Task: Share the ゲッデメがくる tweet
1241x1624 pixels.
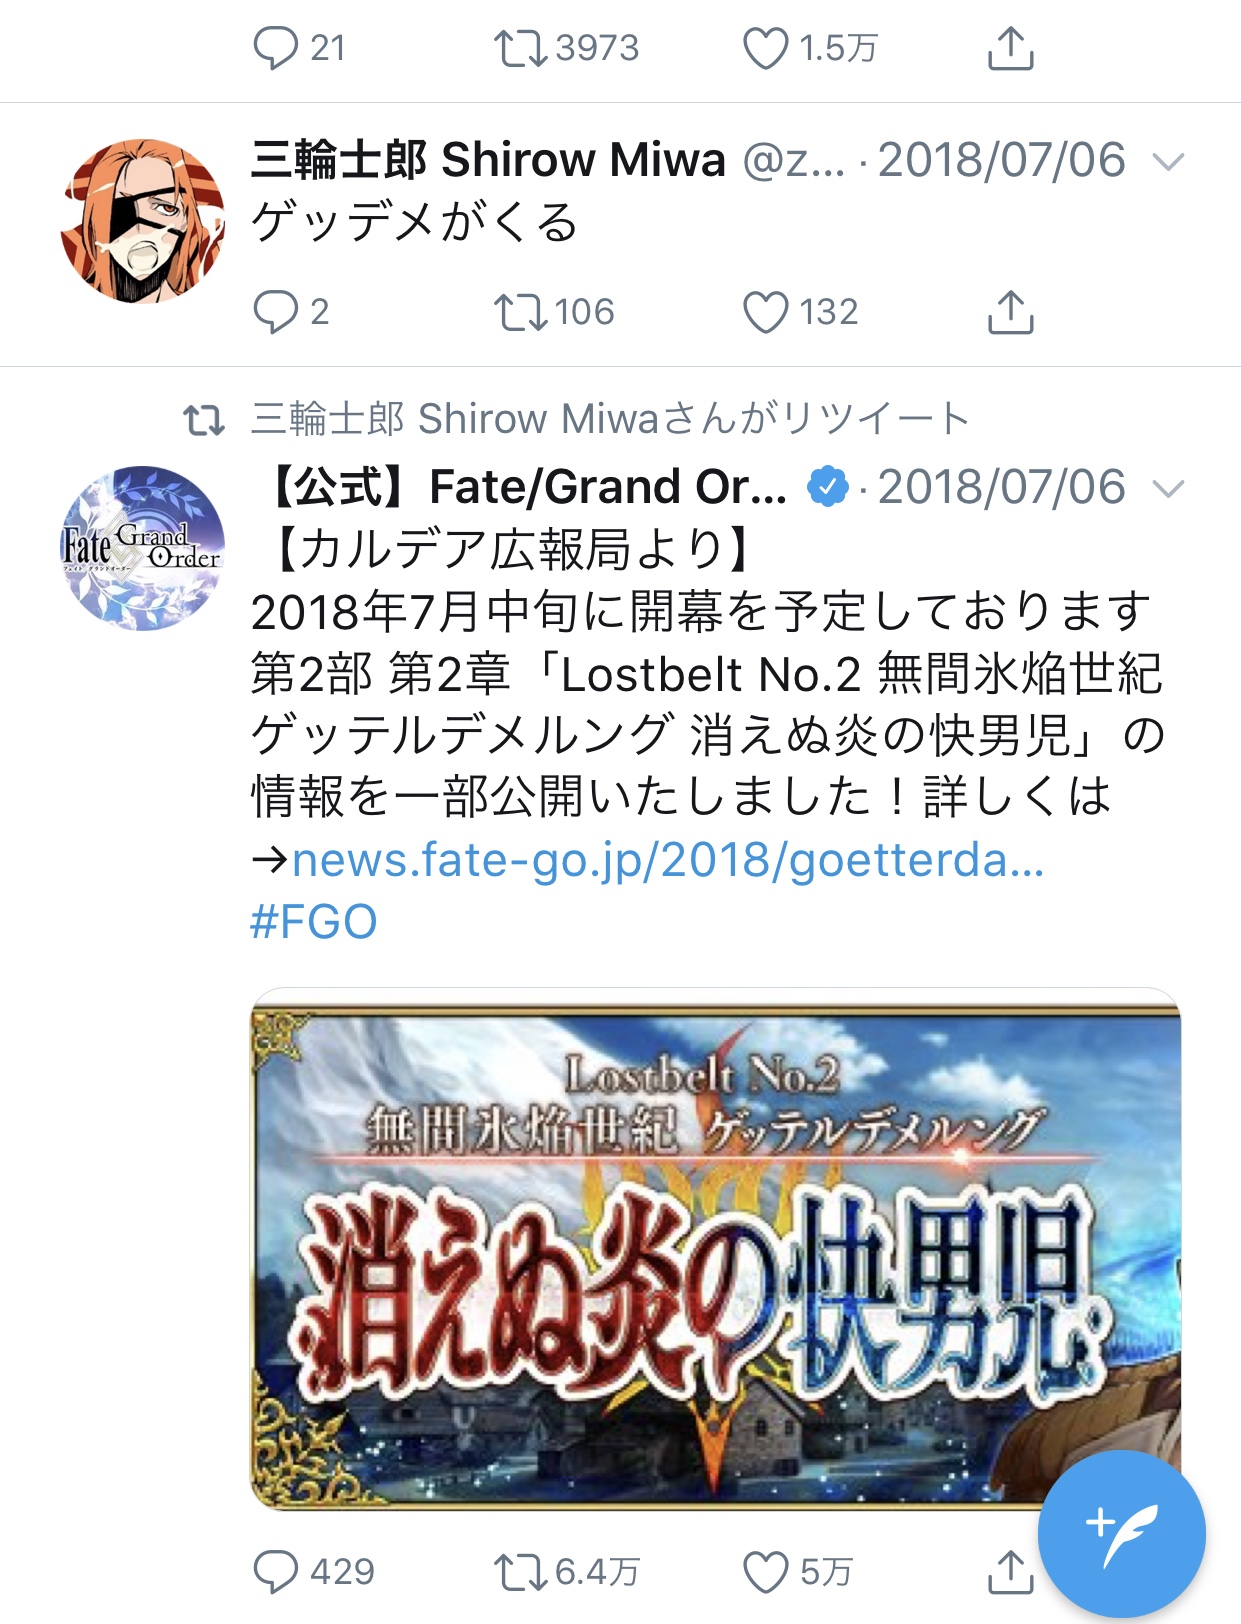Action: (1010, 312)
